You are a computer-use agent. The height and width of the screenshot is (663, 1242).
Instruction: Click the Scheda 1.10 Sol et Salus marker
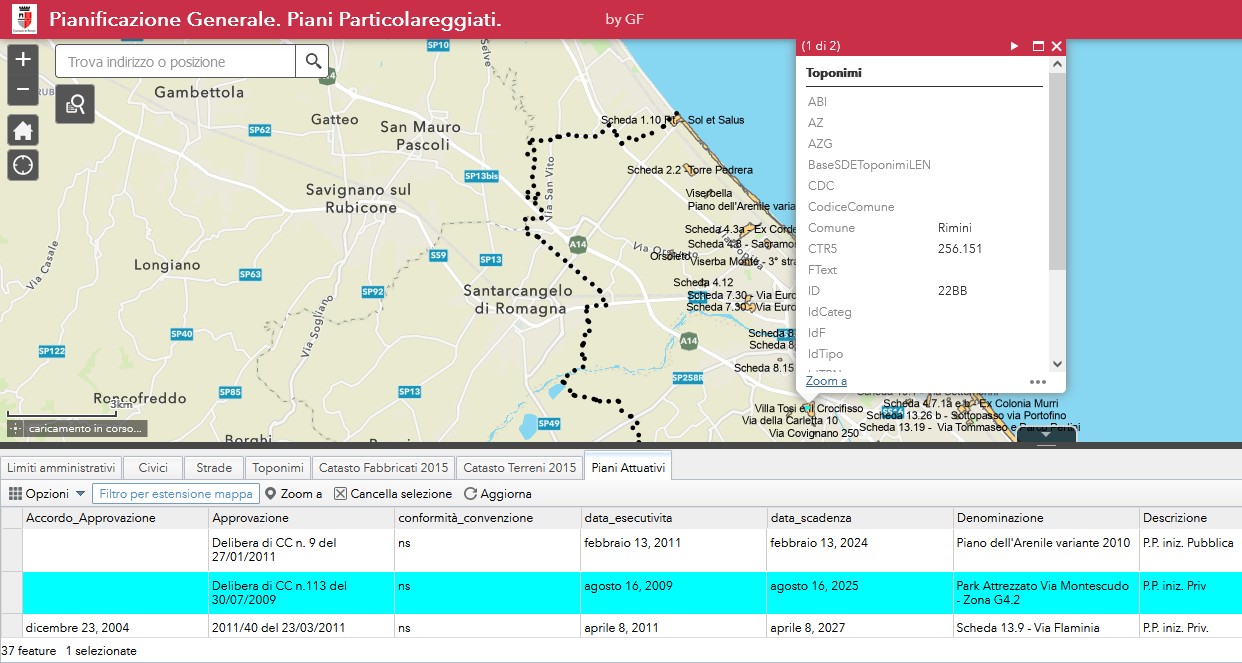[676, 120]
